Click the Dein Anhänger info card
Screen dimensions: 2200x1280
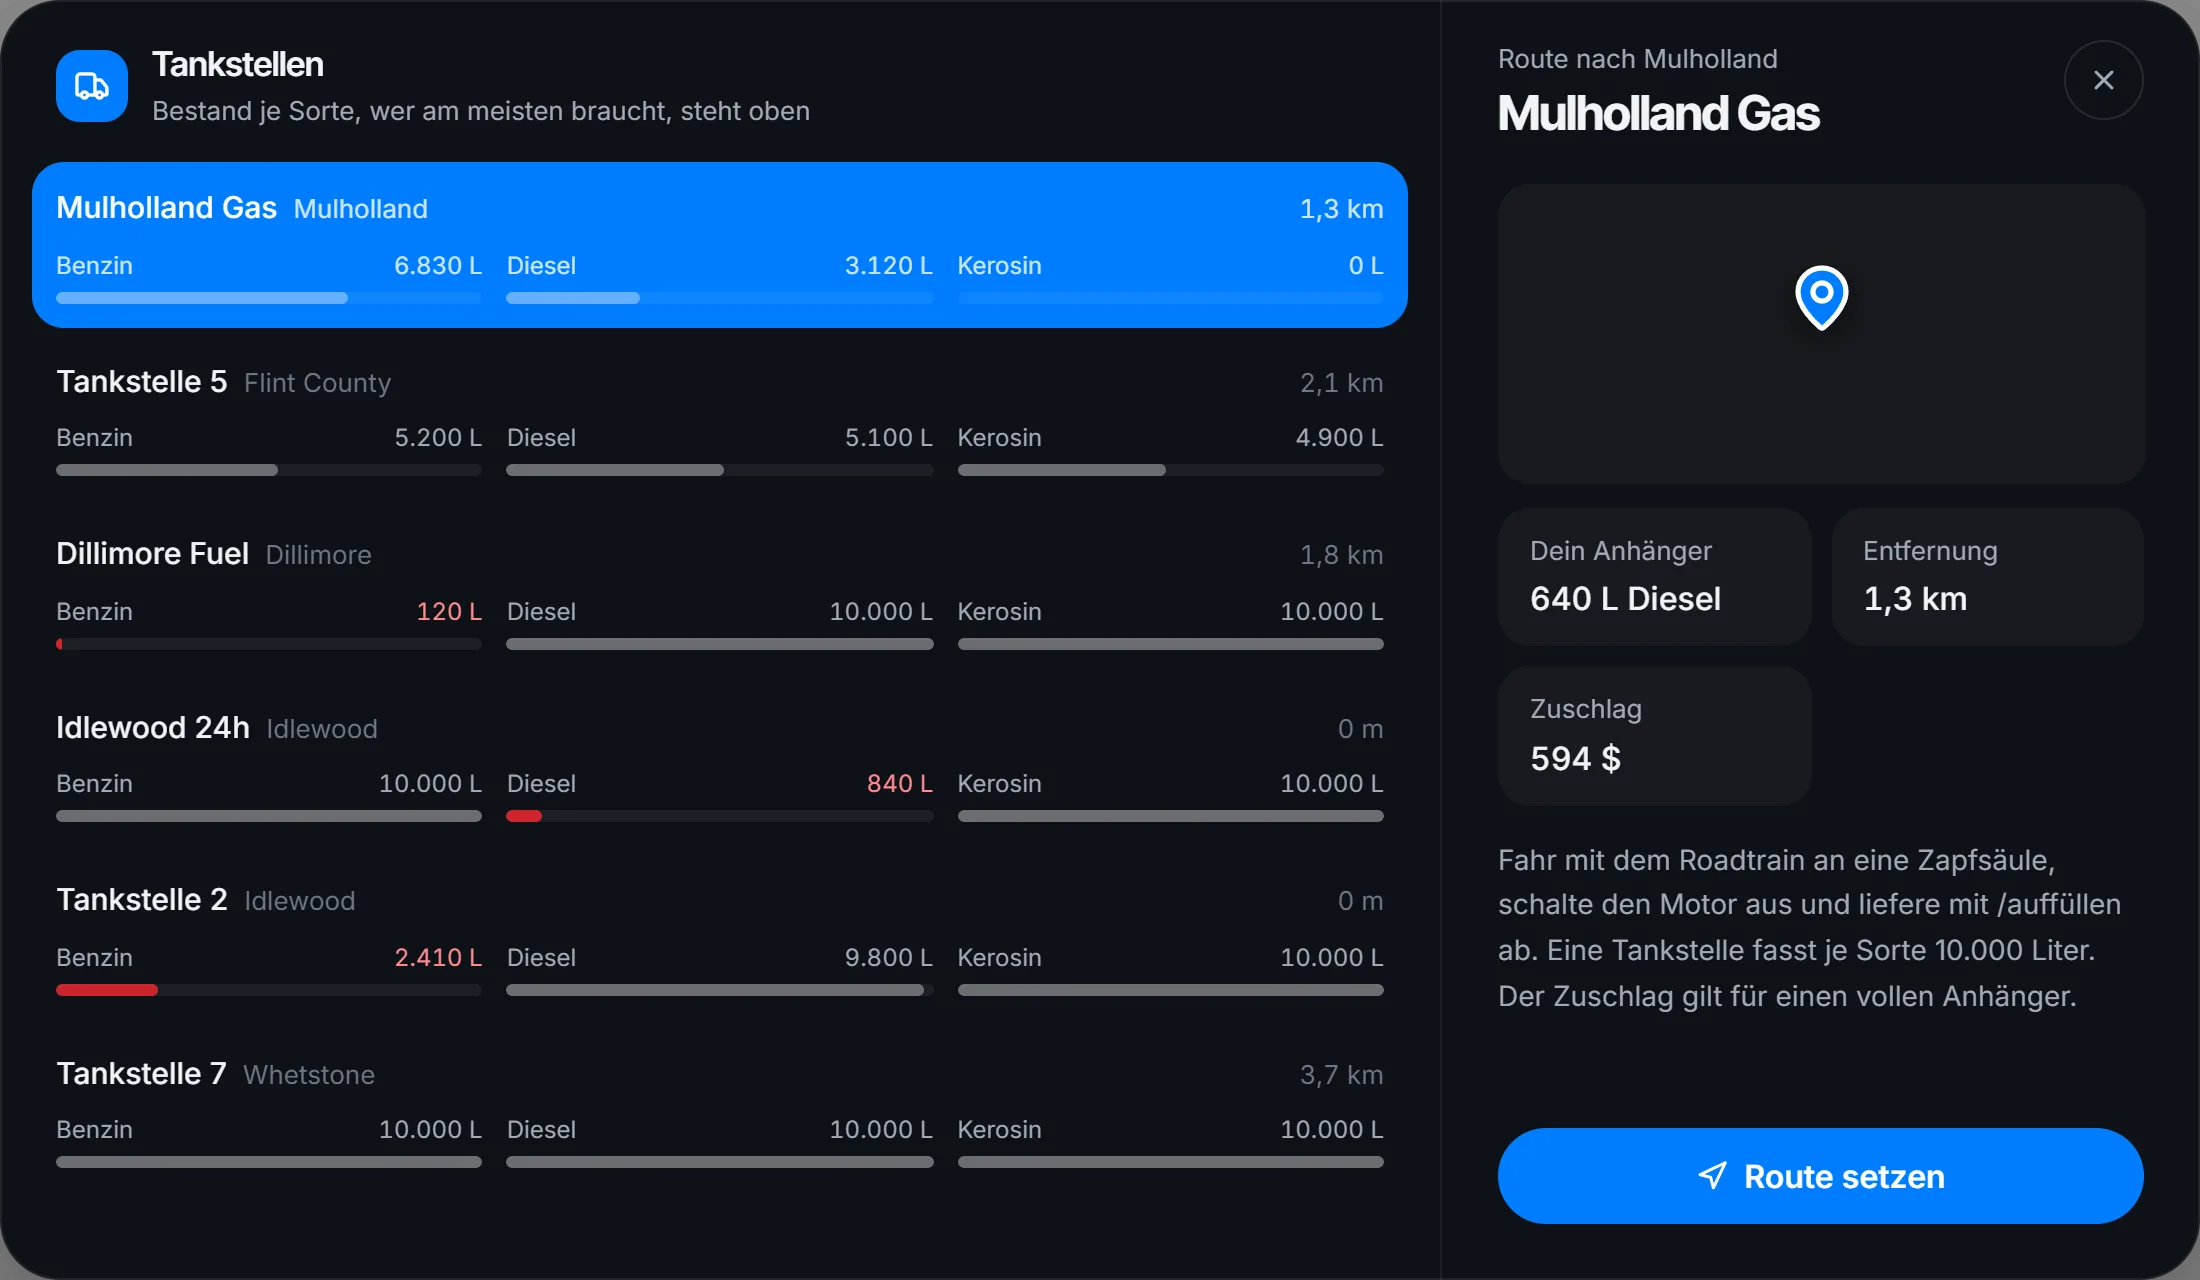(x=1655, y=577)
